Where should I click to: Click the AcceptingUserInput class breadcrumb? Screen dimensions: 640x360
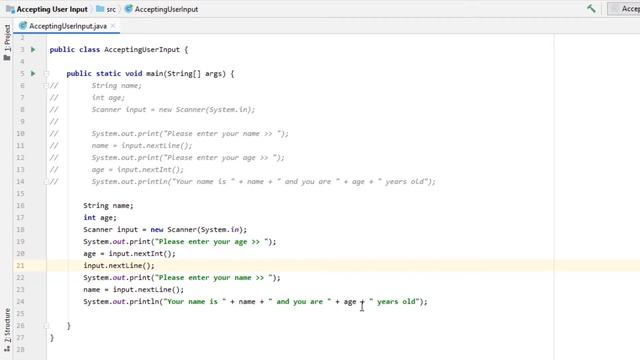pos(161,9)
